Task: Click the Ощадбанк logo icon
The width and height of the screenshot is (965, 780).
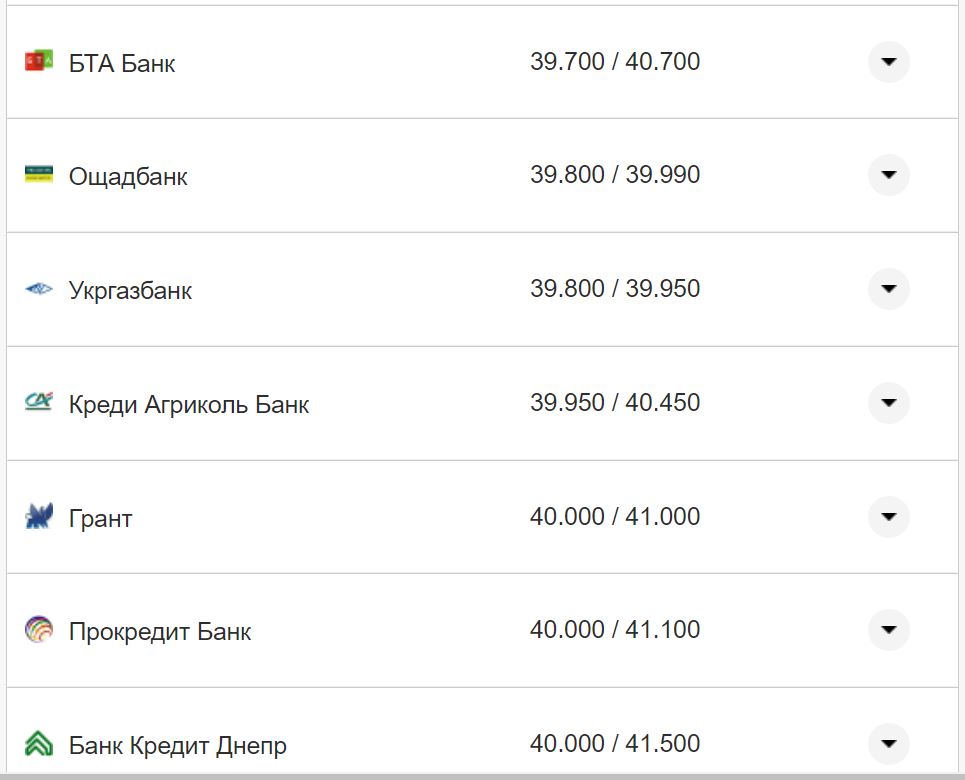Action: click(38, 174)
